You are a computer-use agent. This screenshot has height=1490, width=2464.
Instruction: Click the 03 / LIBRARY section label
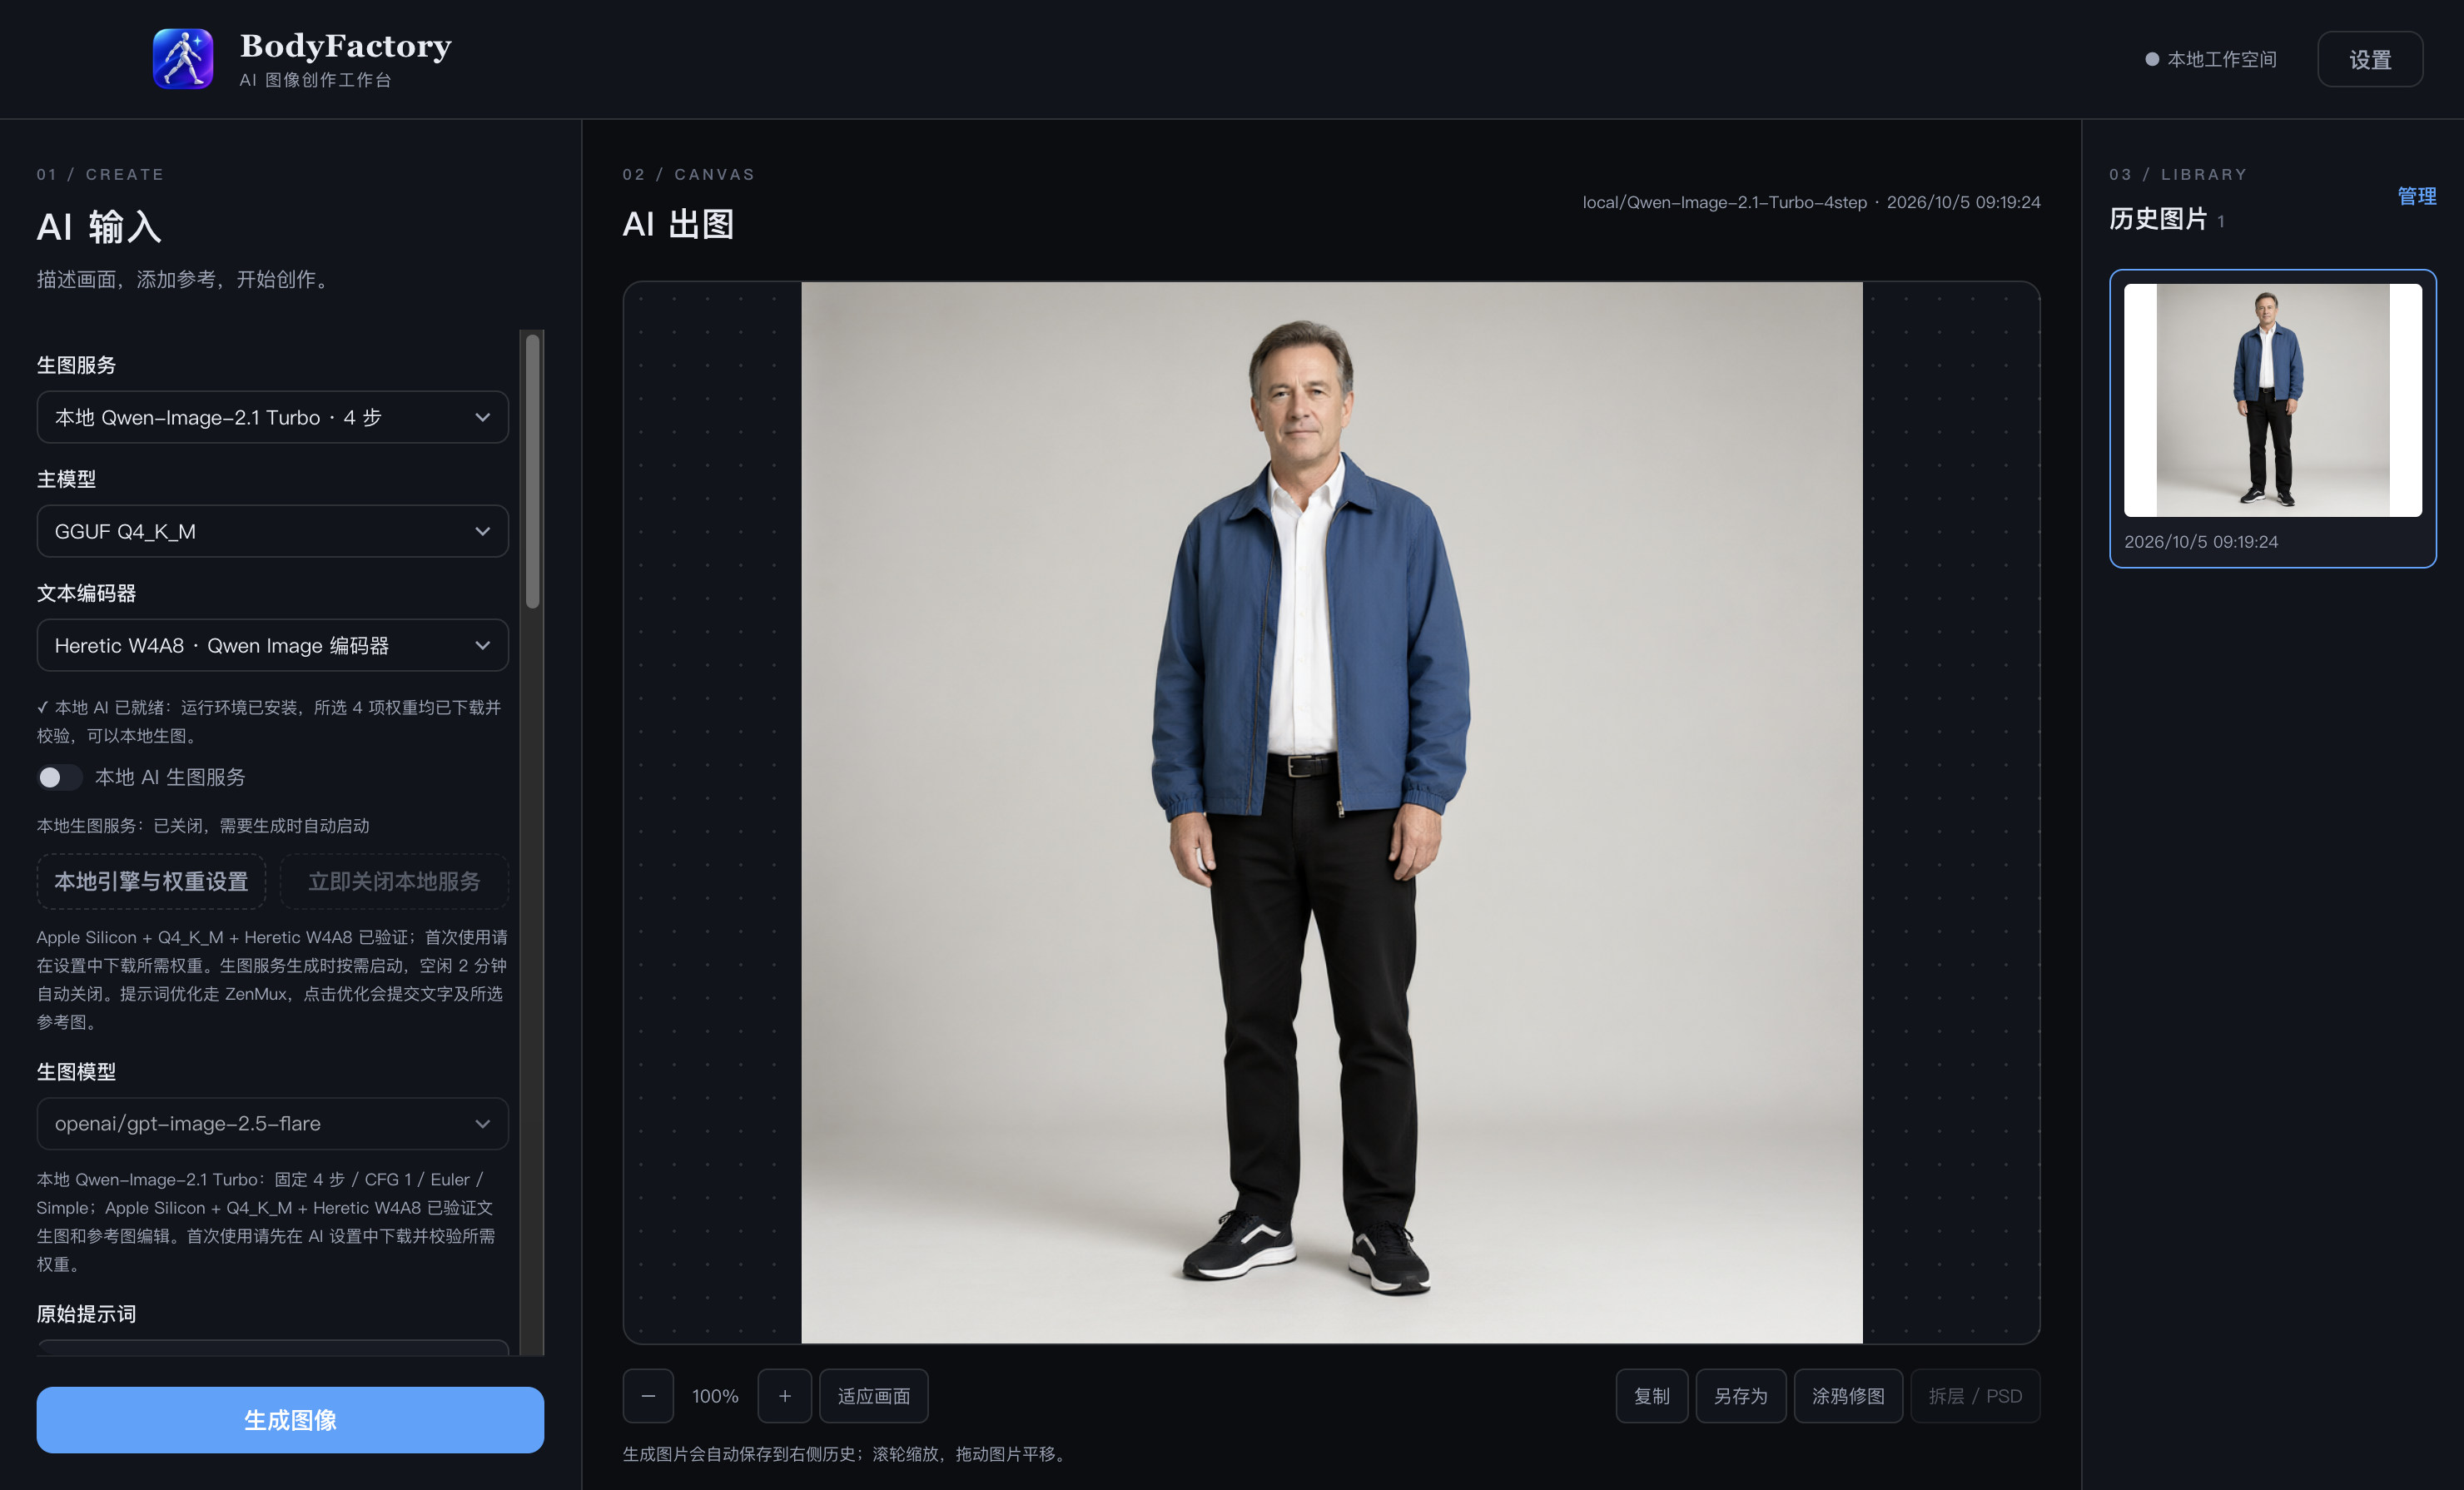click(2178, 174)
